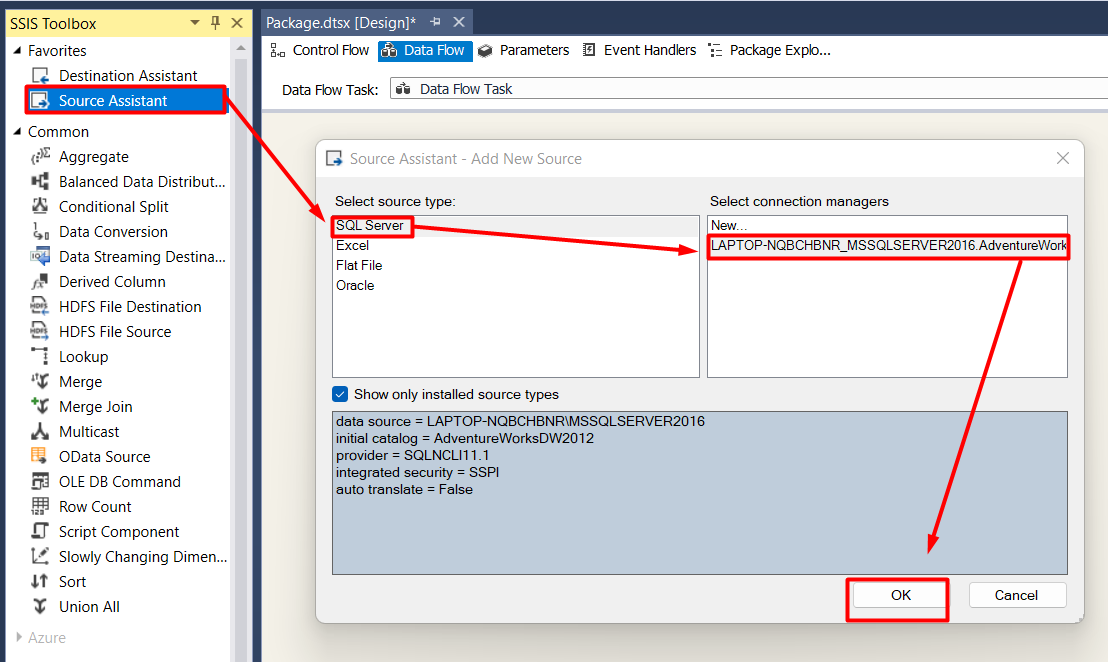Select Excel source type
The width and height of the screenshot is (1108, 662).
point(516,245)
